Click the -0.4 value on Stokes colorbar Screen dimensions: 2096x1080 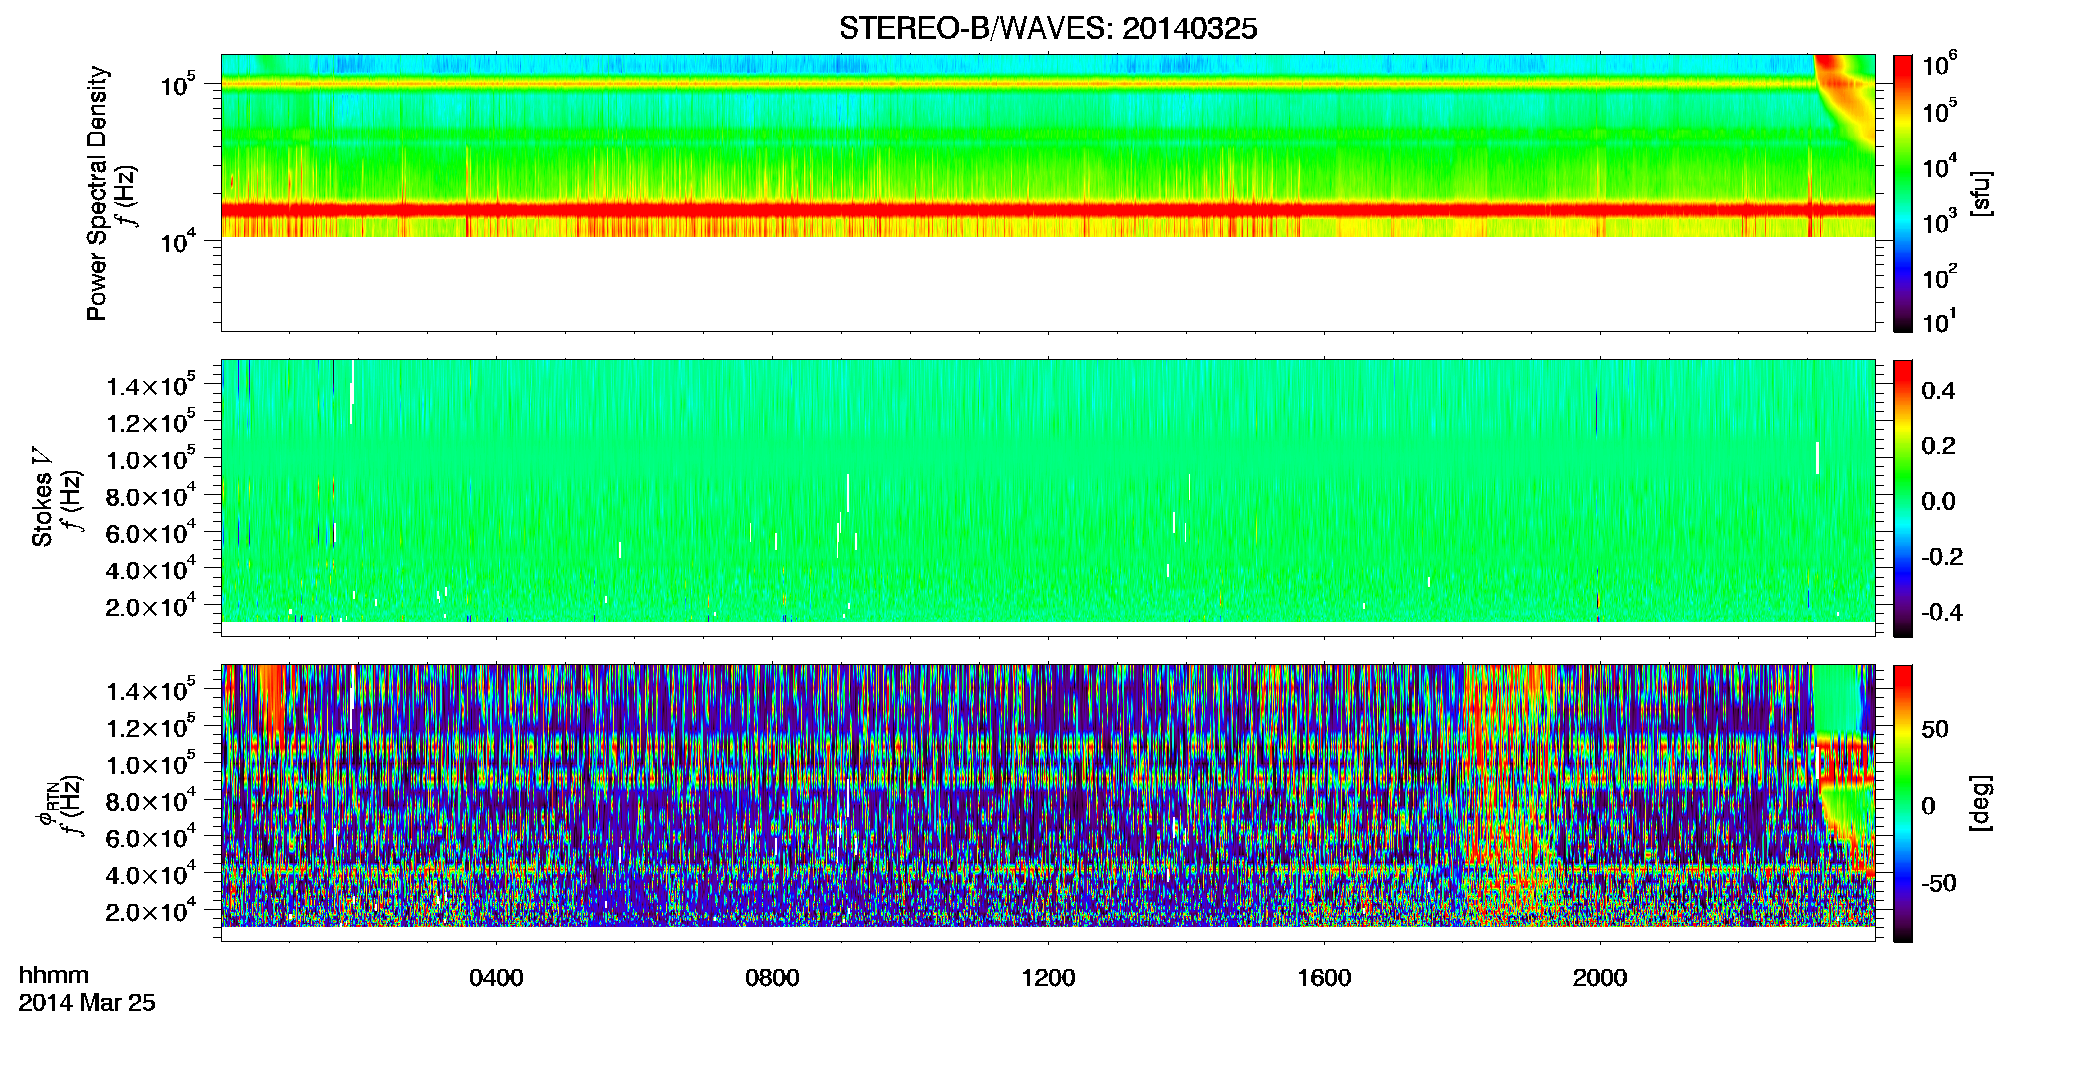1941,612
